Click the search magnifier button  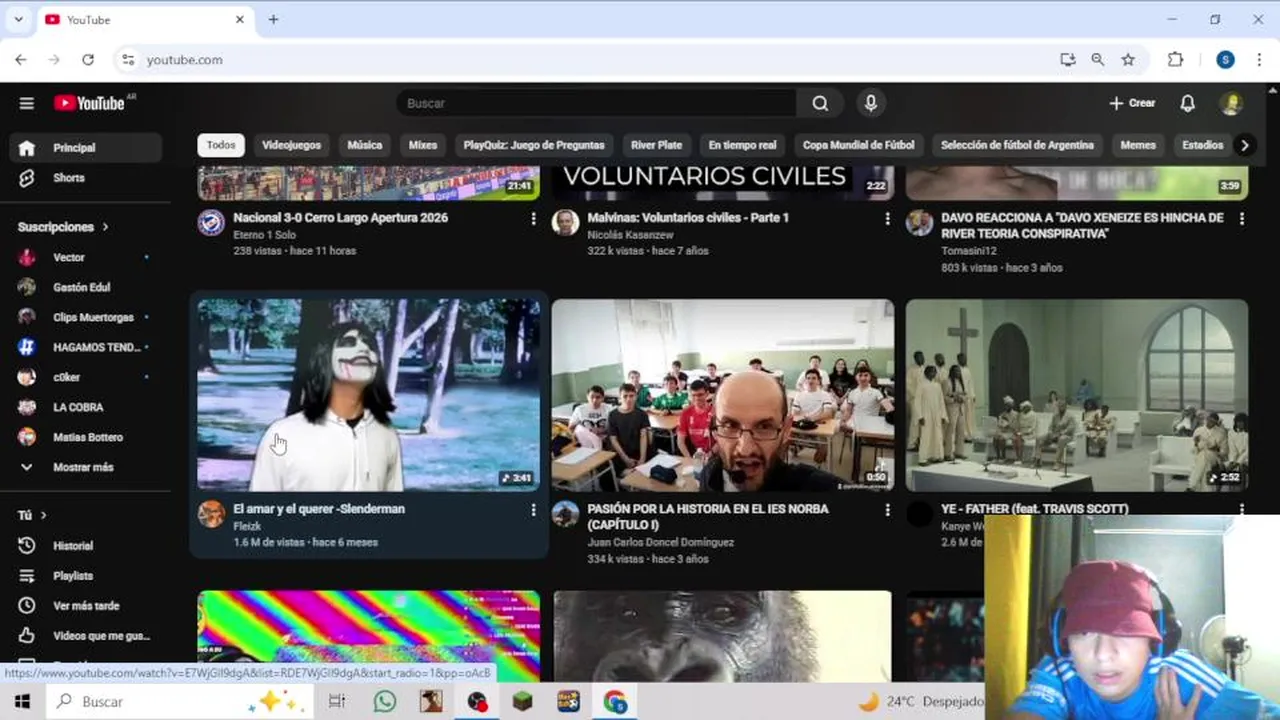[820, 103]
